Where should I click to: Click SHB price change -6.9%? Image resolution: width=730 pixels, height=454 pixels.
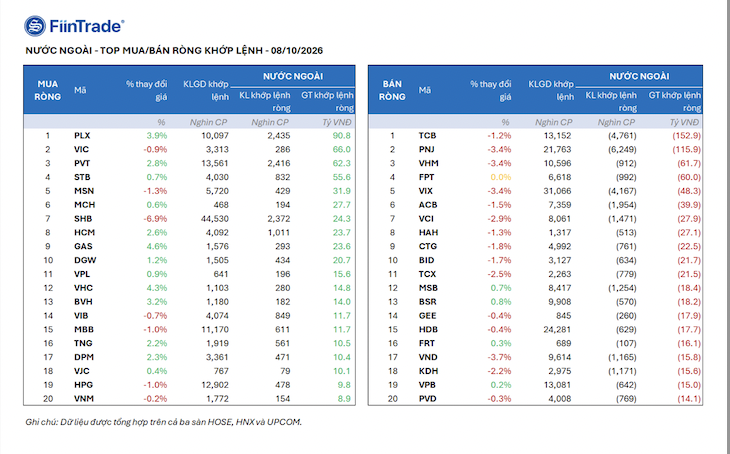(x=155, y=219)
